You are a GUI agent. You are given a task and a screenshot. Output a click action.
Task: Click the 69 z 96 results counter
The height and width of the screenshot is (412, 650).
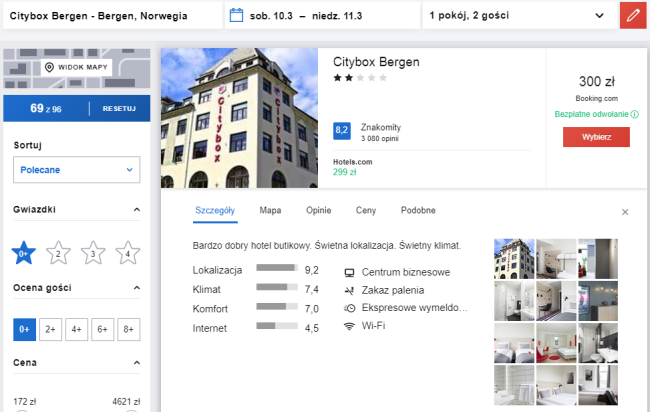[x=46, y=109]
